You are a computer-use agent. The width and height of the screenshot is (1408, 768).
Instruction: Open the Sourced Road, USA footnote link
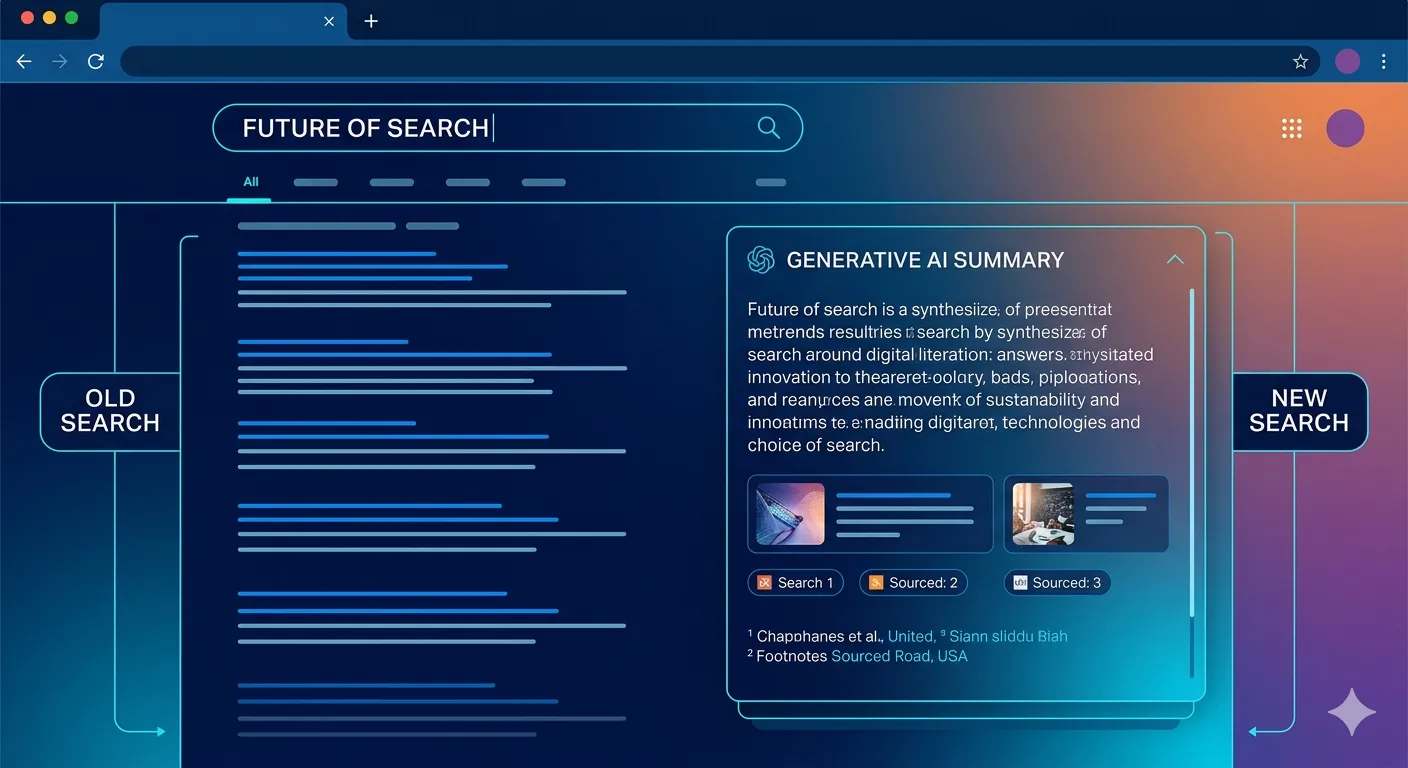tap(899, 656)
